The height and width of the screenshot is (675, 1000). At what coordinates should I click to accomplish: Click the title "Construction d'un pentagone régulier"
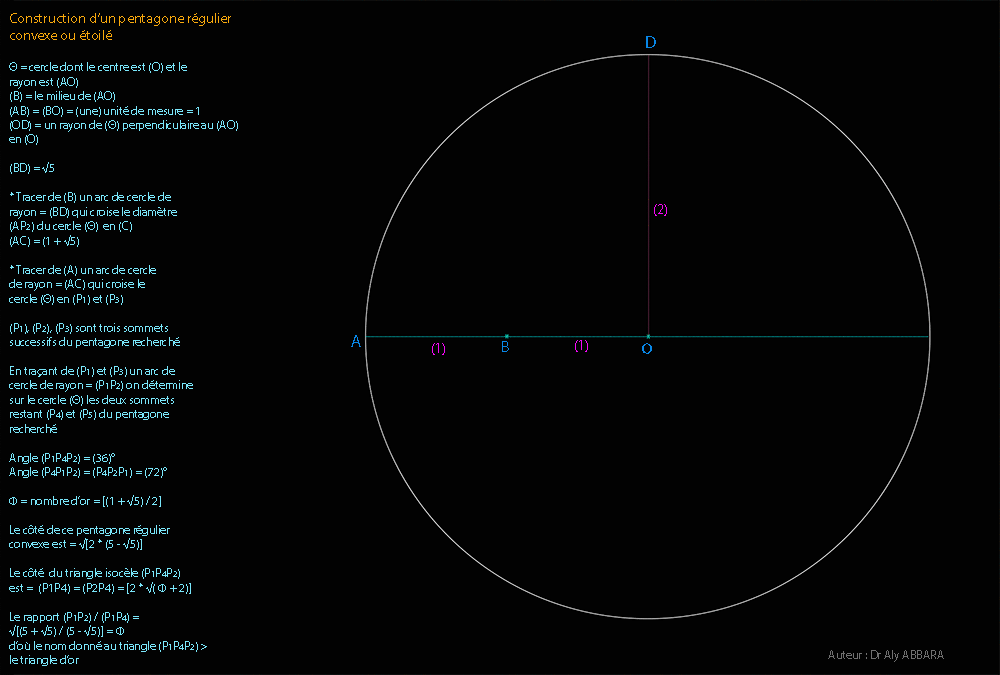click(123, 19)
